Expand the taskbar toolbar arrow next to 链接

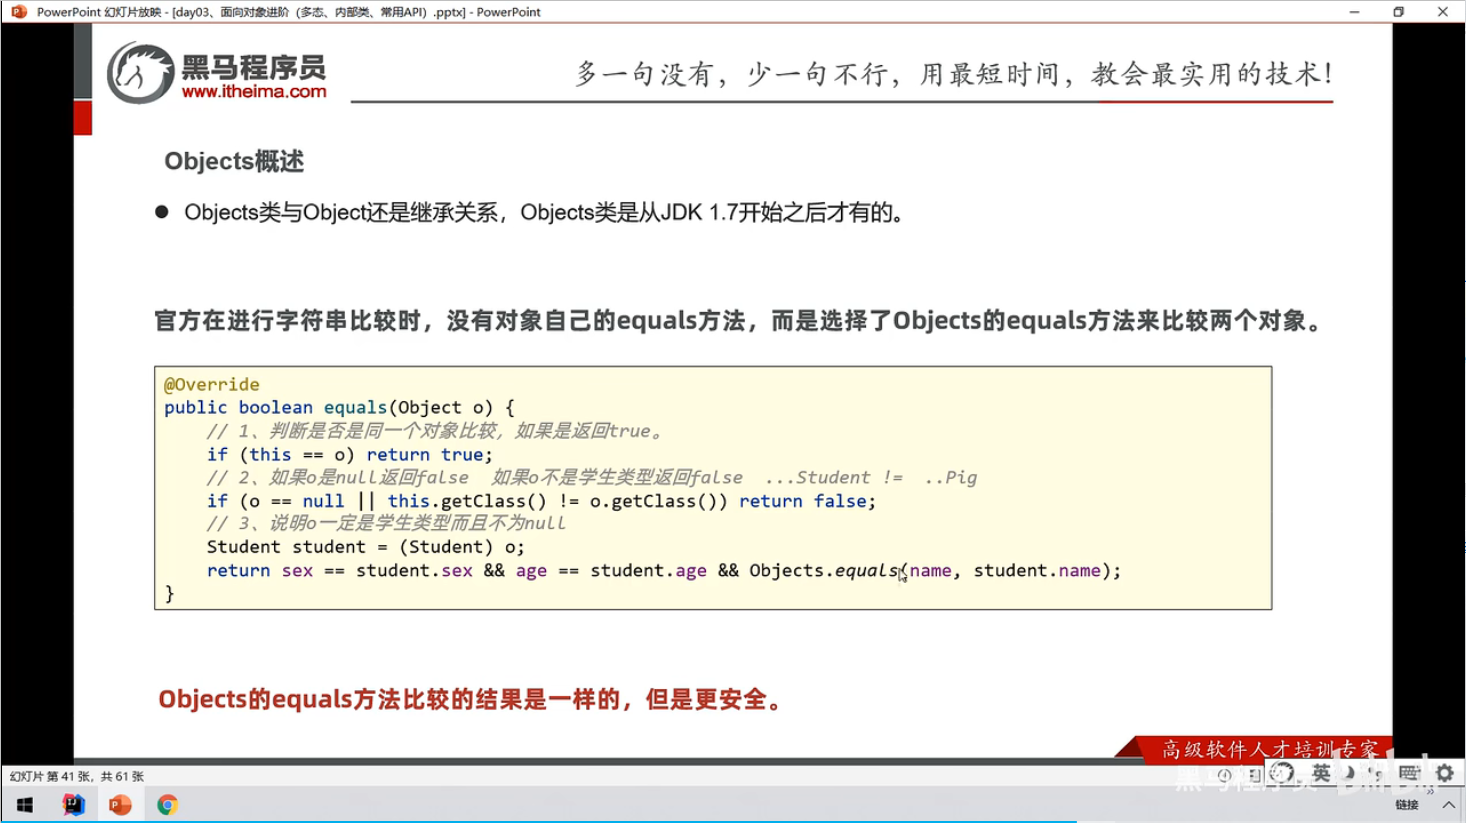pyautogui.click(x=1450, y=804)
